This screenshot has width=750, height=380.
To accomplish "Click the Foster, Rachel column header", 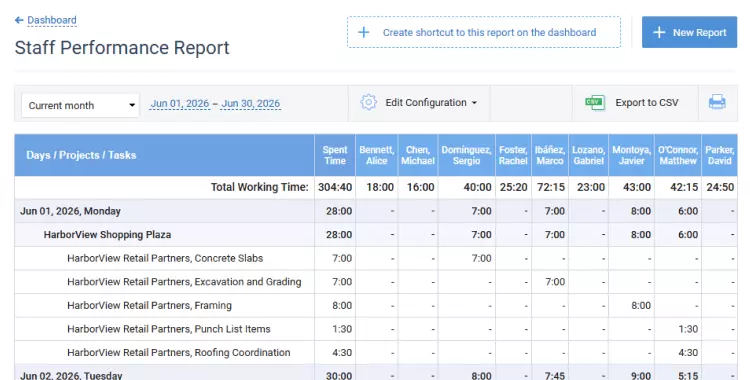I will coord(513,155).
